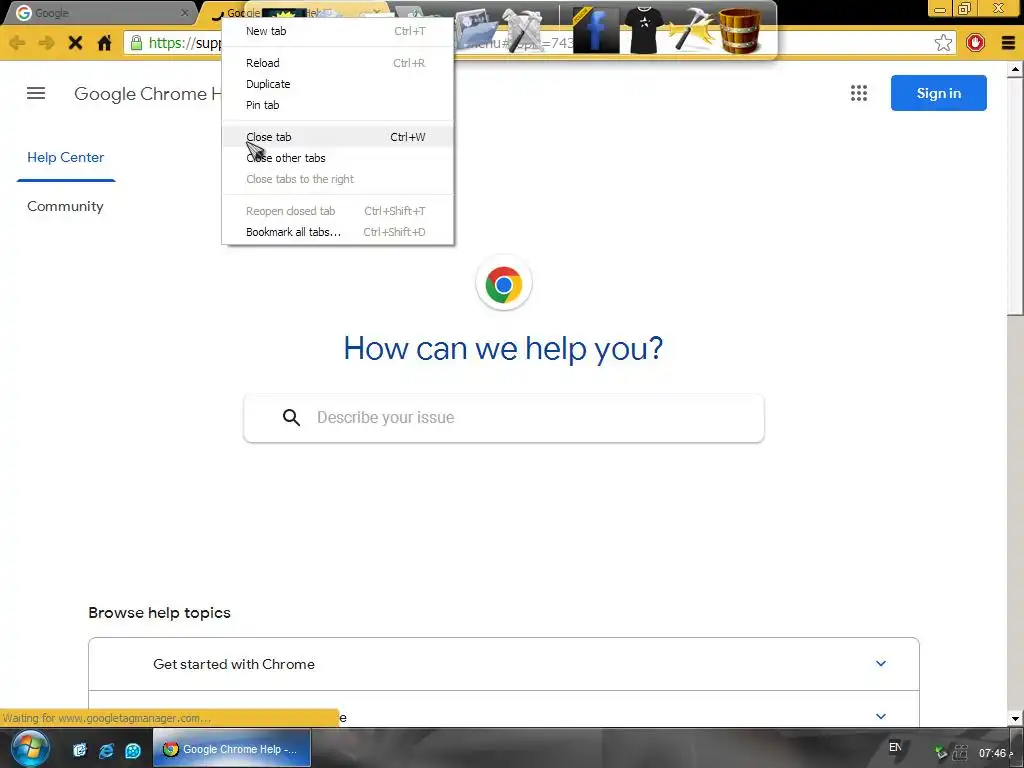The height and width of the screenshot is (768, 1024).
Task: Click the Google Chrome Help taskbar button
Action: (231, 749)
